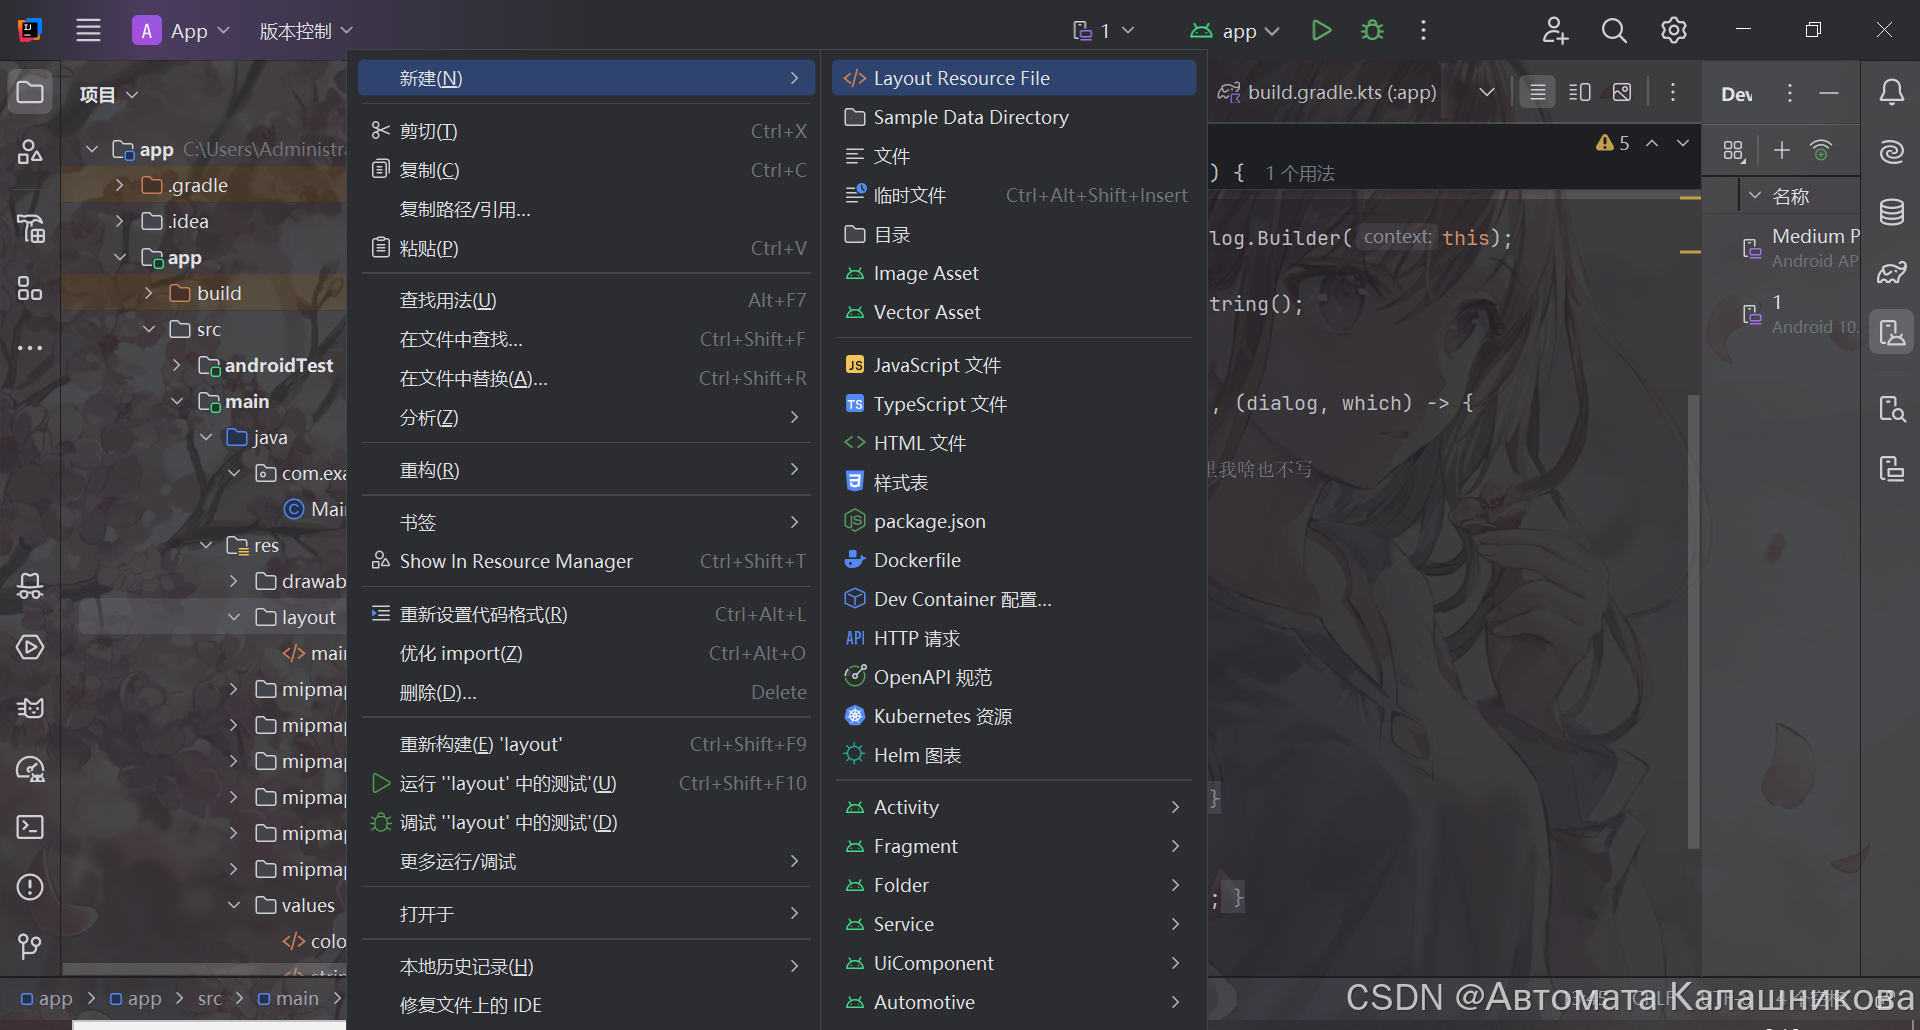Open the app run configuration dropdown
This screenshot has height=1030, width=1920.
pos(1235,30)
